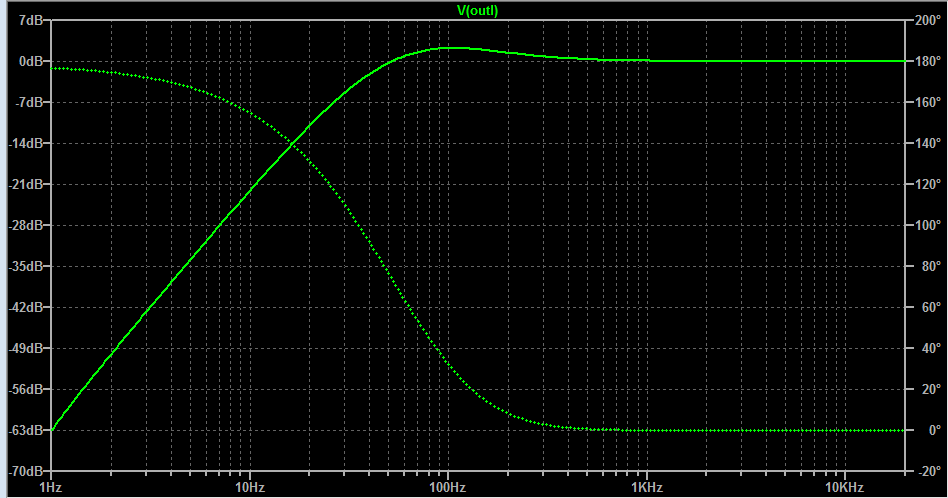Click the 7dB left axis label
This screenshot has height=498, width=948.
coord(31,21)
